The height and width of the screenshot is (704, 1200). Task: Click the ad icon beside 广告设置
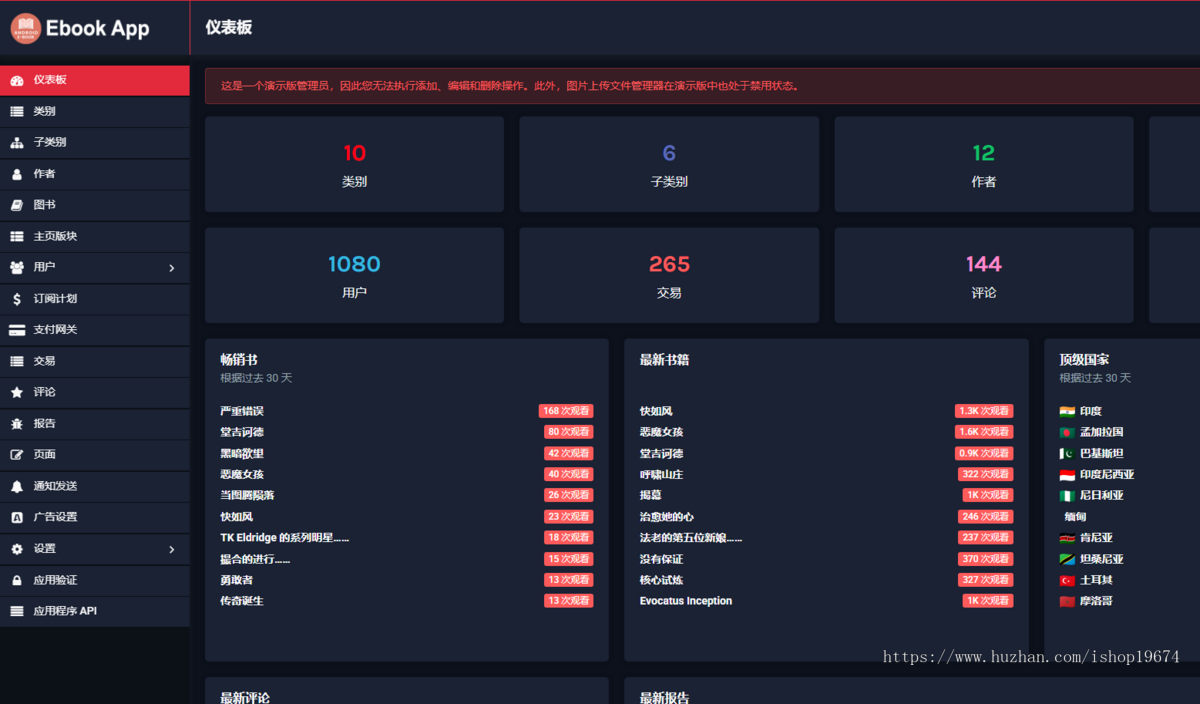pyautogui.click(x=16, y=517)
